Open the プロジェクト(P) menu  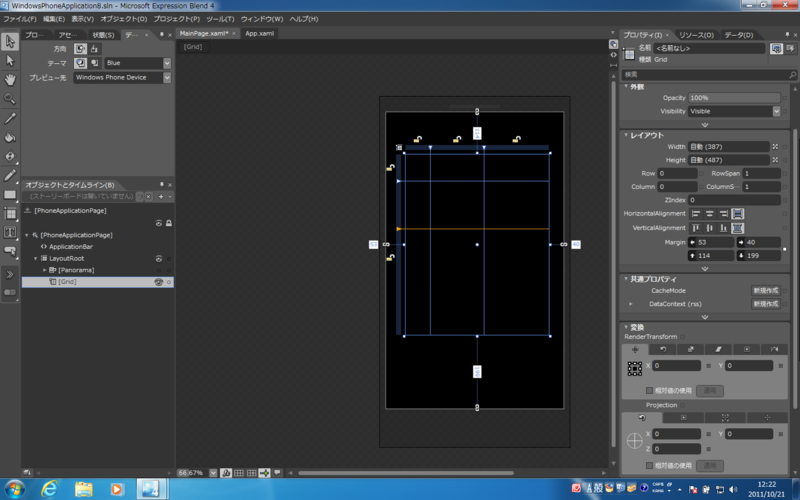[x=177, y=19]
